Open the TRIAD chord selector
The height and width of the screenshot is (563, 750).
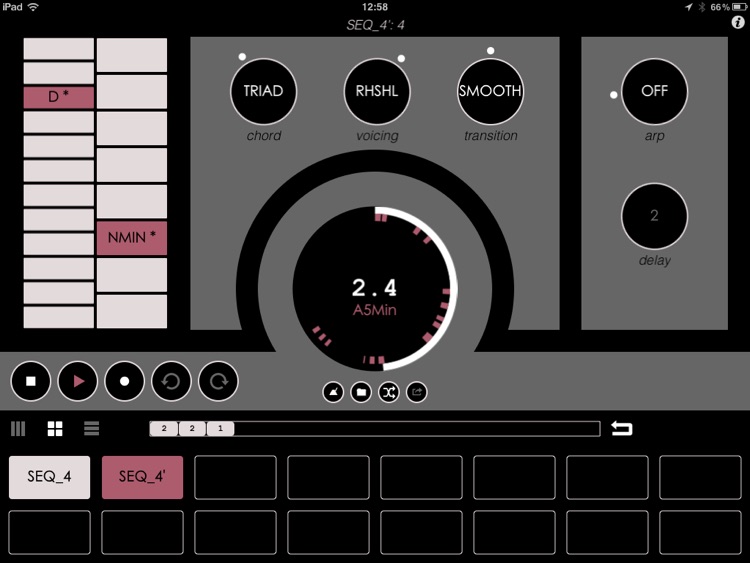(264, 91)
